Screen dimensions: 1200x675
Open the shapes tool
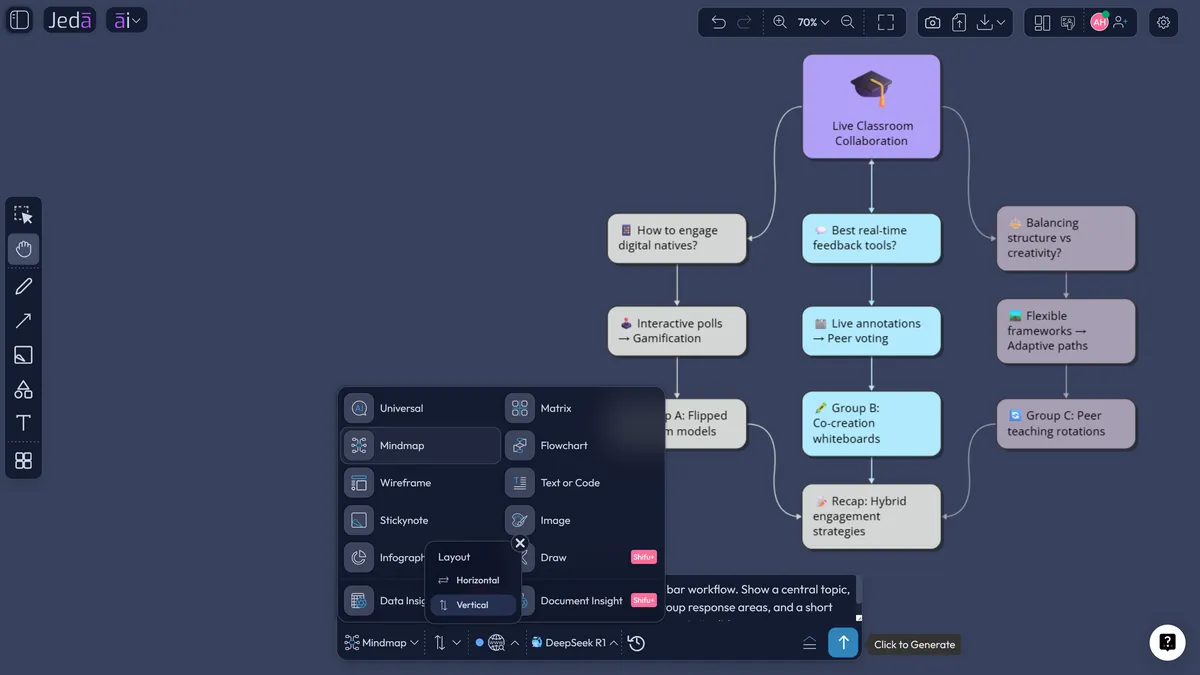23,389
